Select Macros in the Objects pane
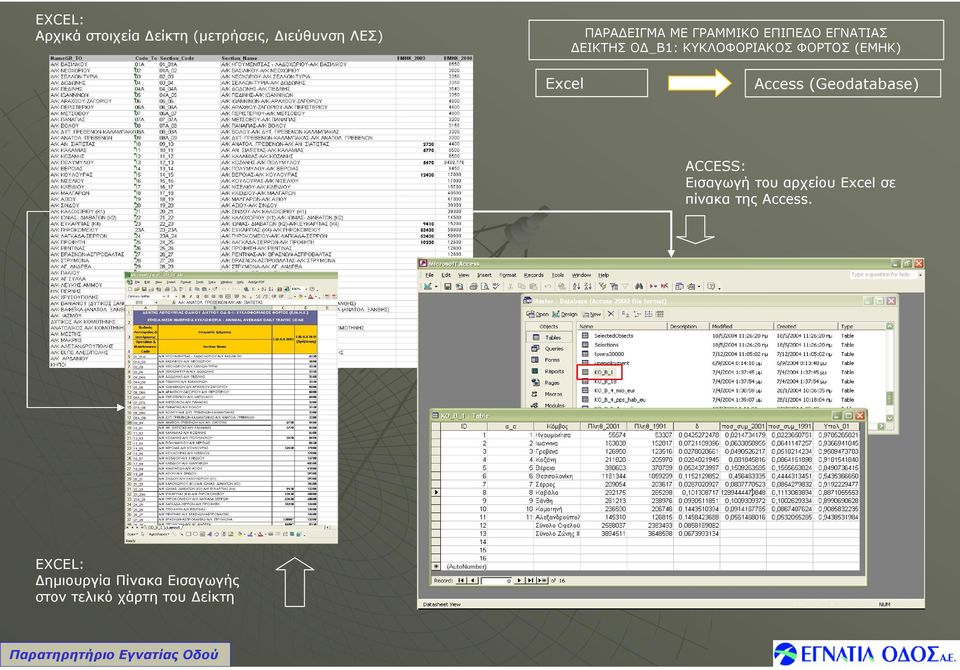 coord(549,394)
